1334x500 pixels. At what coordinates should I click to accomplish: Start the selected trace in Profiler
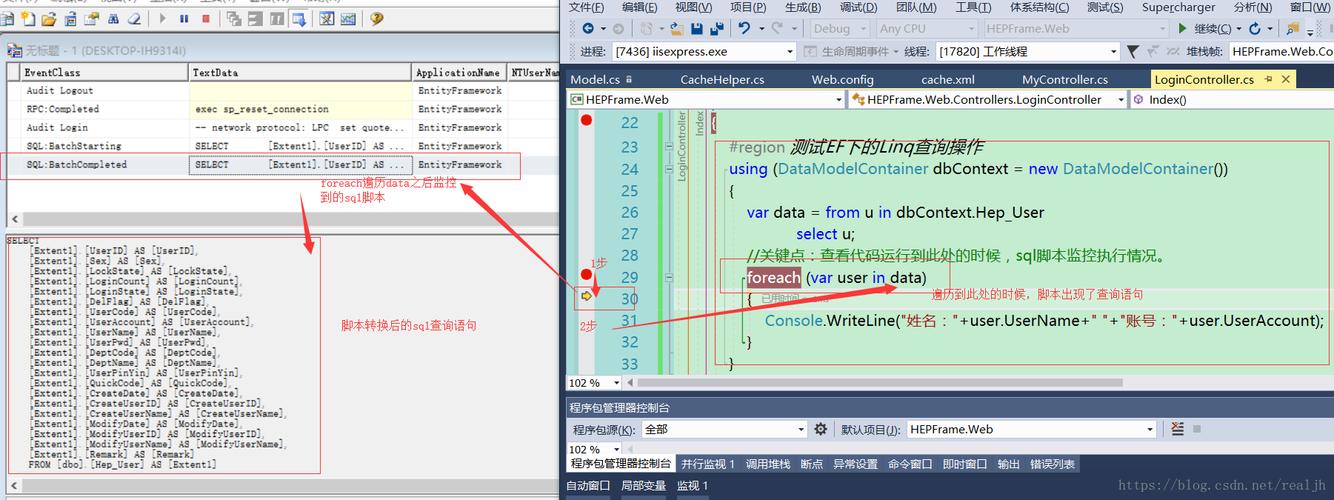[162, 19]
